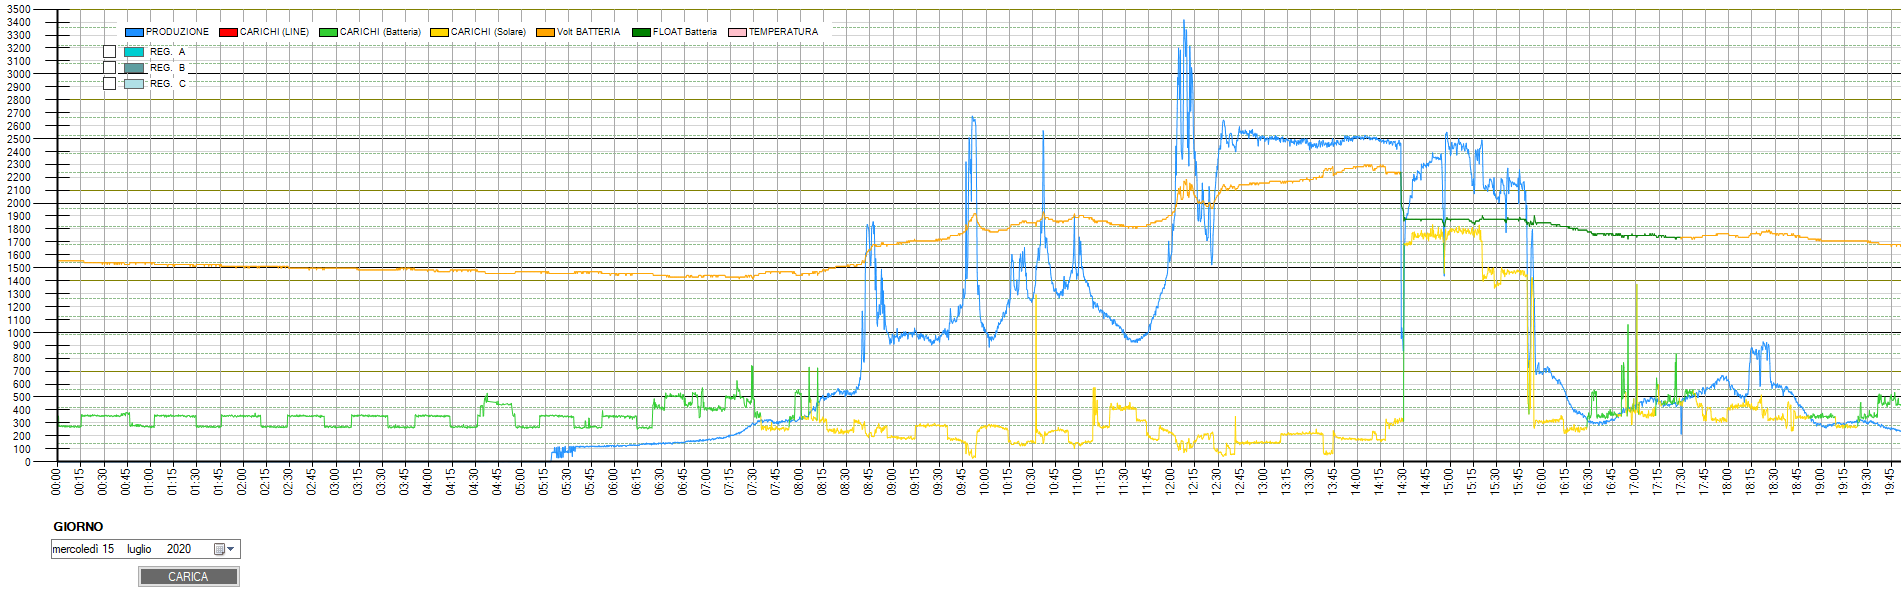Screen dimensions: 1901x604
Task: Click the orange Volt BATTERIA legend marker
Action: click(x=545, y=32)
